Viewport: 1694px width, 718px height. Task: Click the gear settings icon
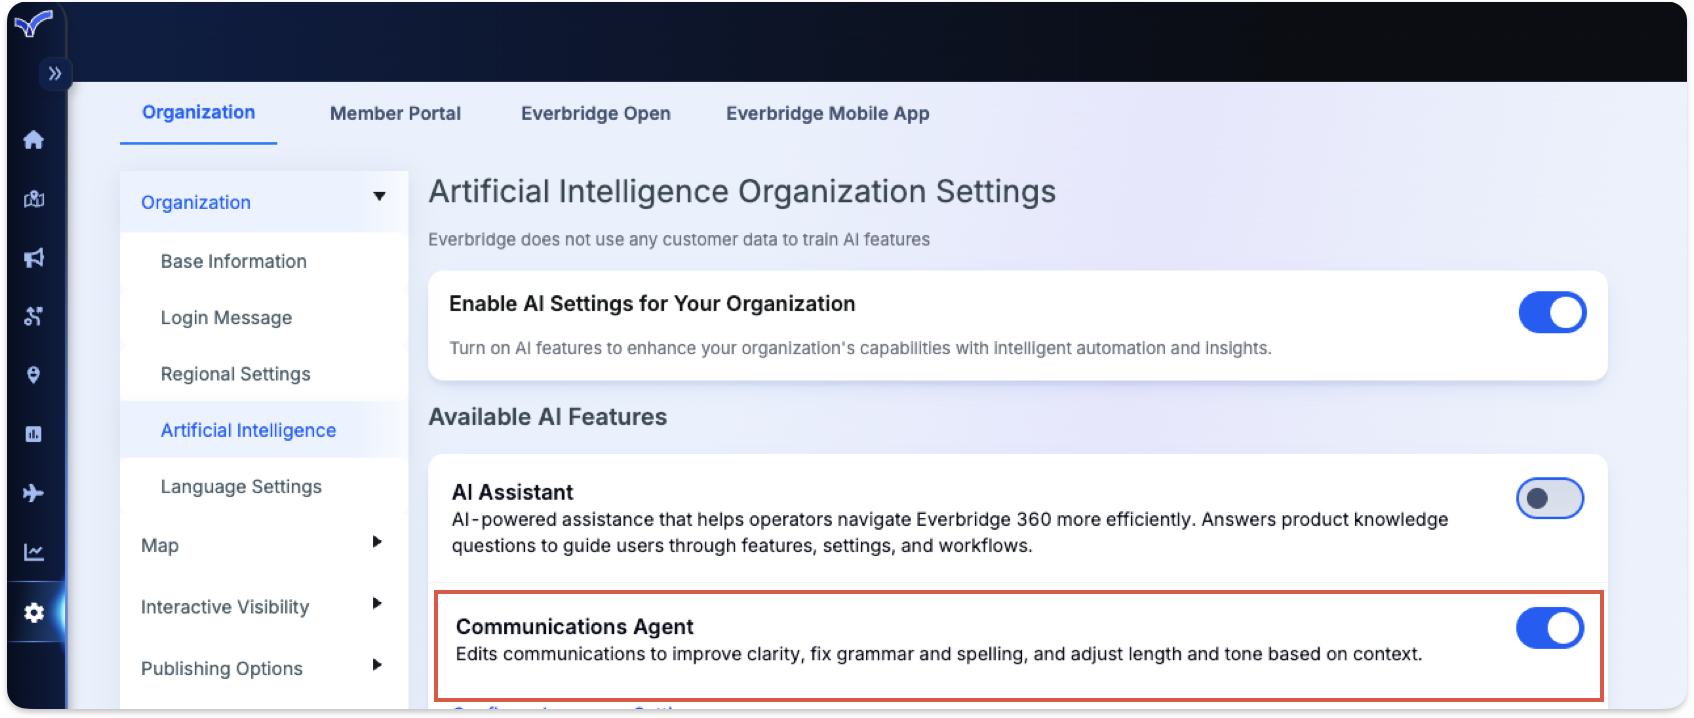[x=34, y=612]
